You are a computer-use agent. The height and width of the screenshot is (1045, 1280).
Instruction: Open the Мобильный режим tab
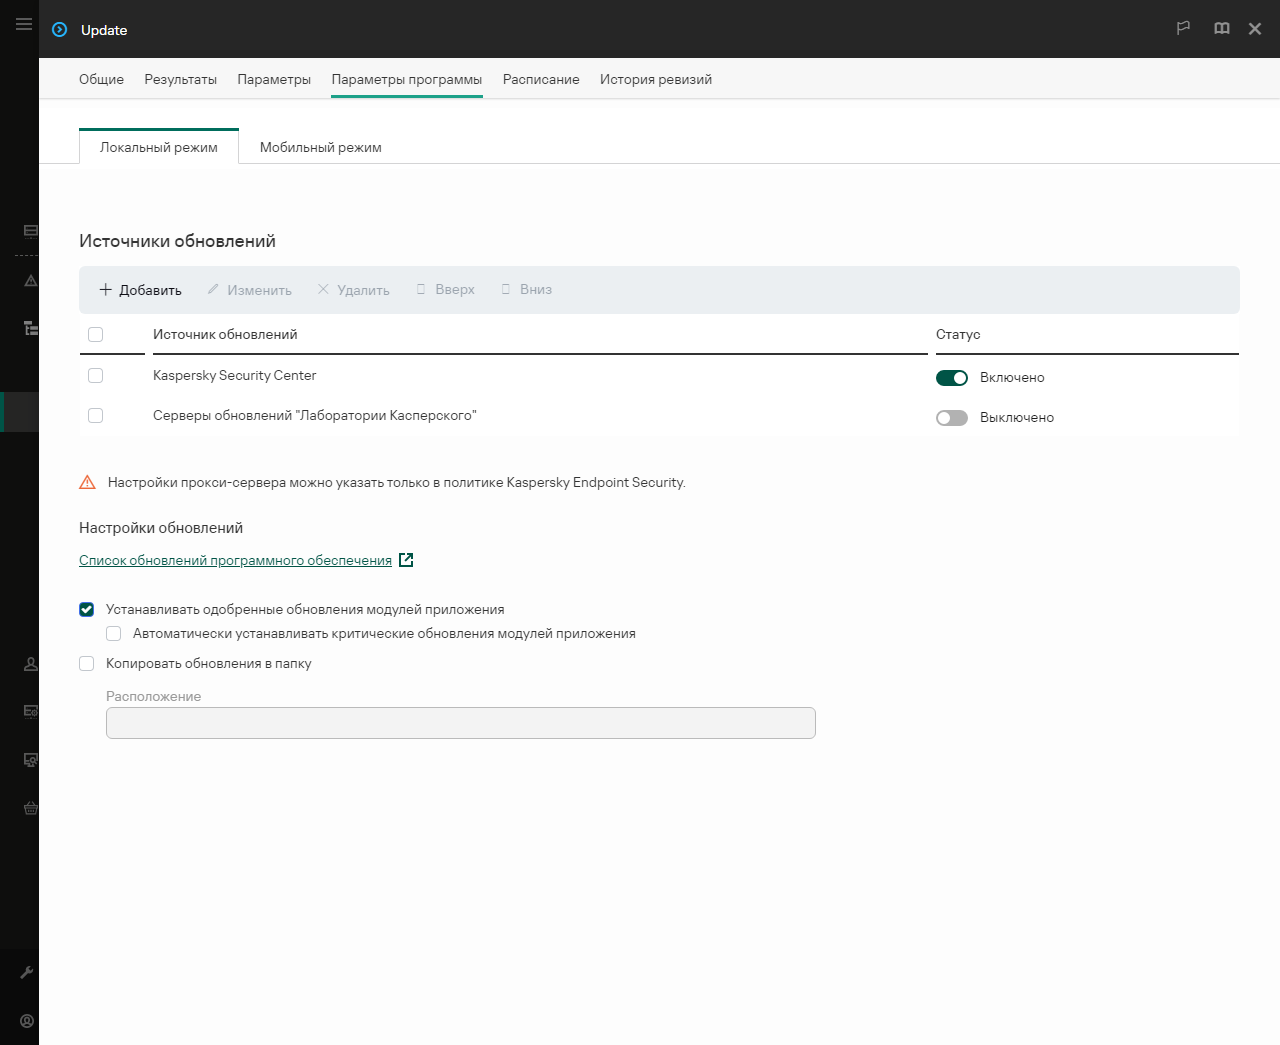(320, 148)
